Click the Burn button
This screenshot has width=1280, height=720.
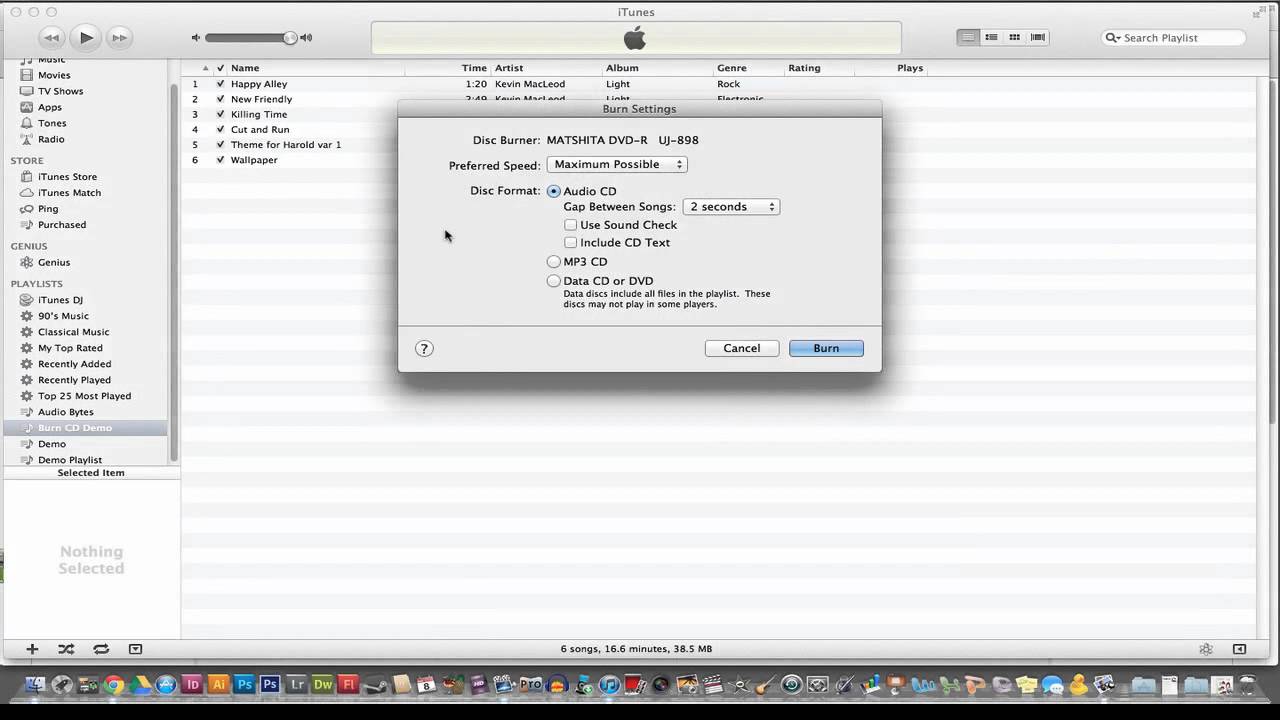(x=826, y=349)
